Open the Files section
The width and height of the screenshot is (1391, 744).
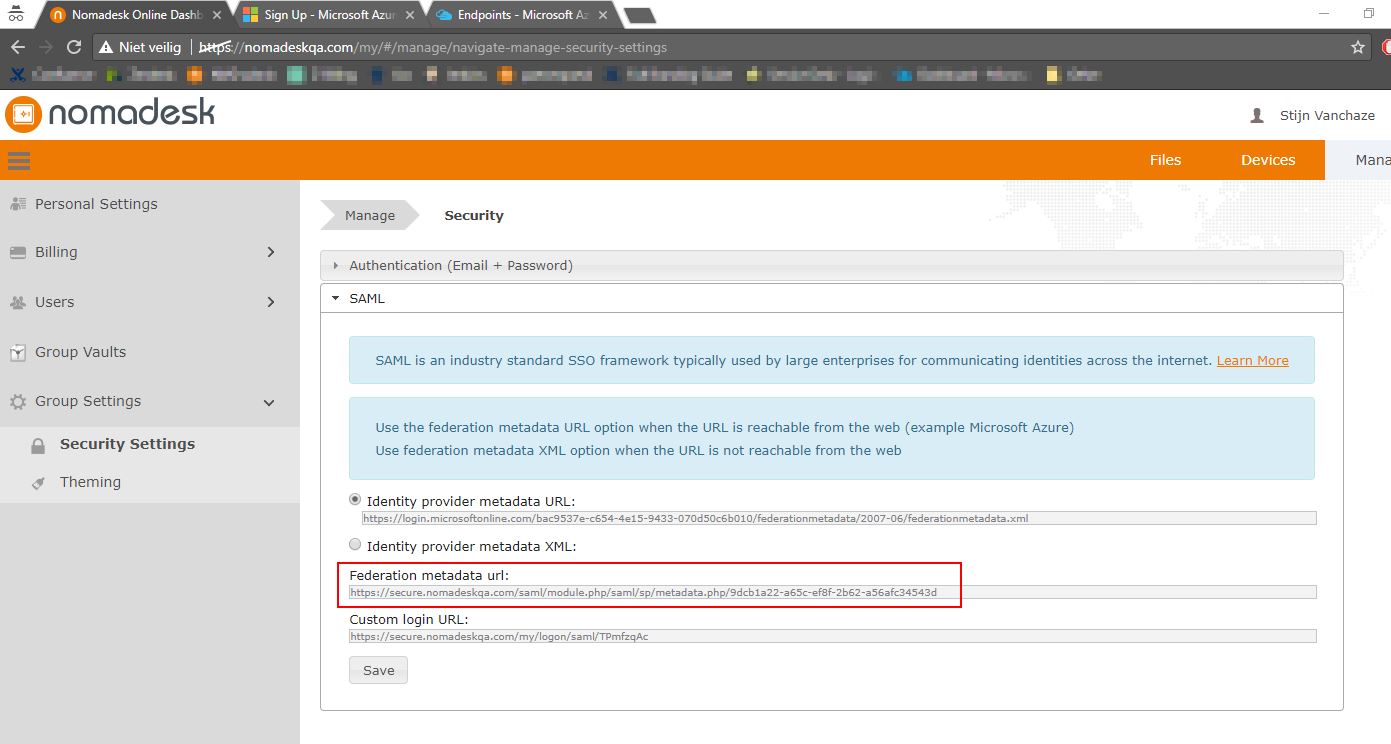tap(1165, 160)
